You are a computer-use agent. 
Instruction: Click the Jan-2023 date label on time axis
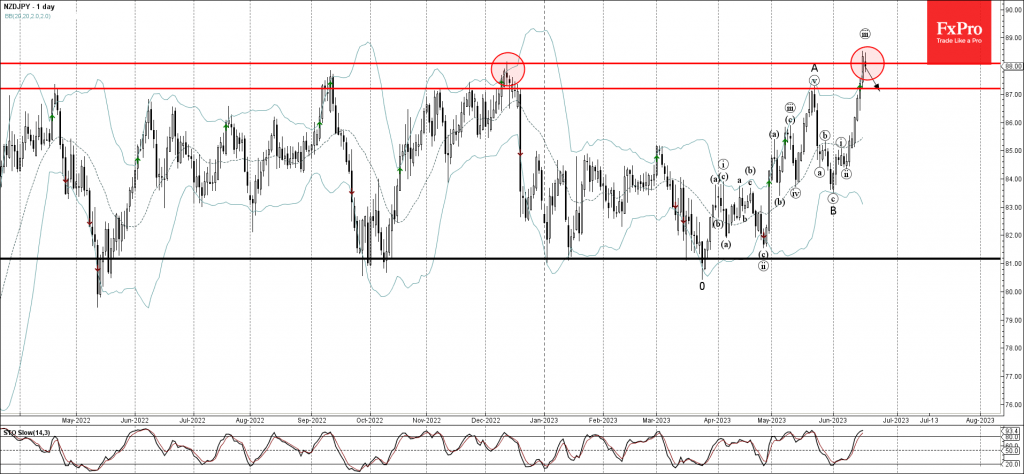point(543,421)
